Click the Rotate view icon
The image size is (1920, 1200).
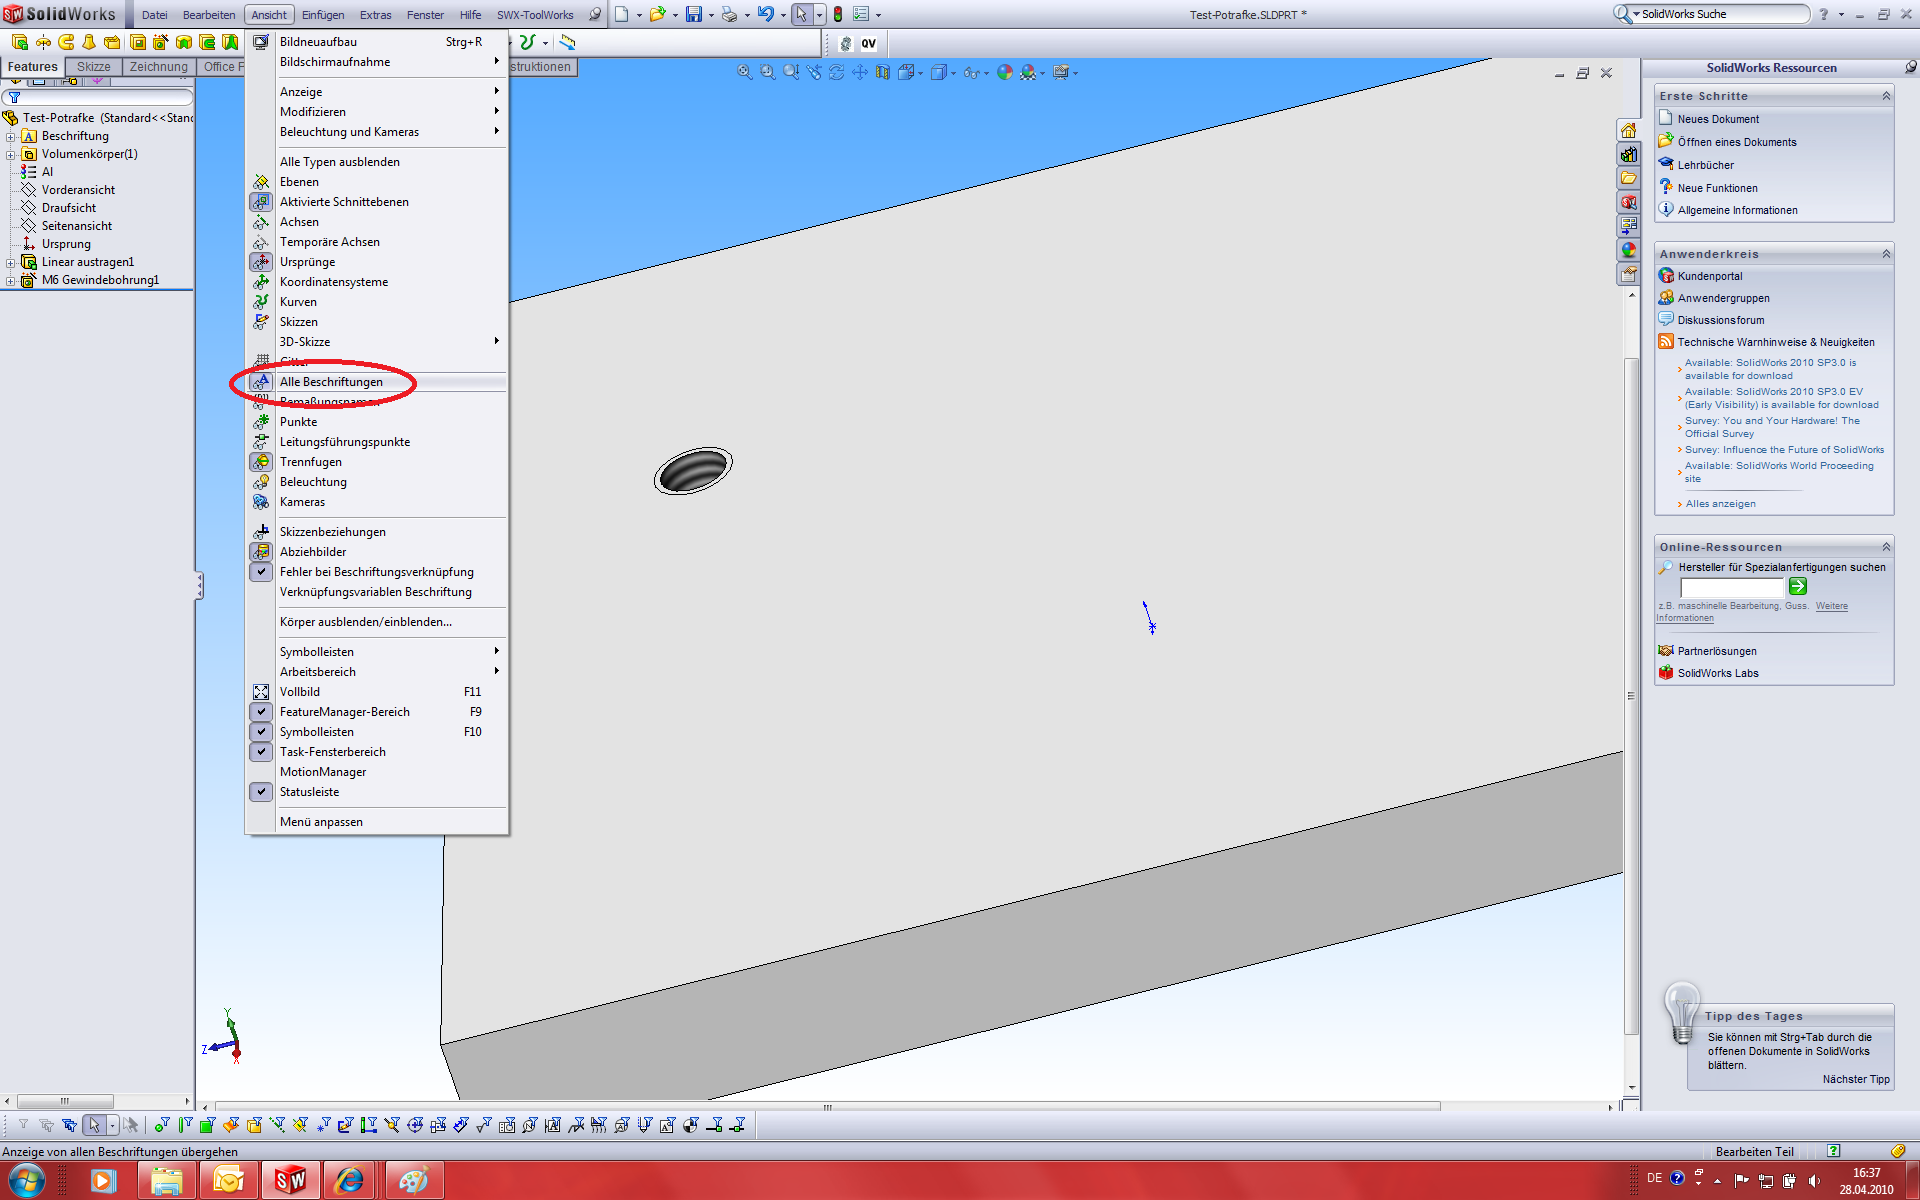point(836,72)
